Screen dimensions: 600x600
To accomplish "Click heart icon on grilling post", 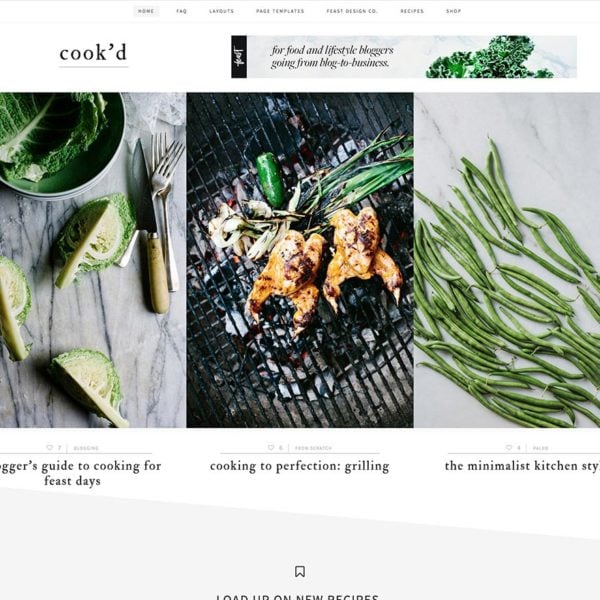I will (x=271, y=447).
